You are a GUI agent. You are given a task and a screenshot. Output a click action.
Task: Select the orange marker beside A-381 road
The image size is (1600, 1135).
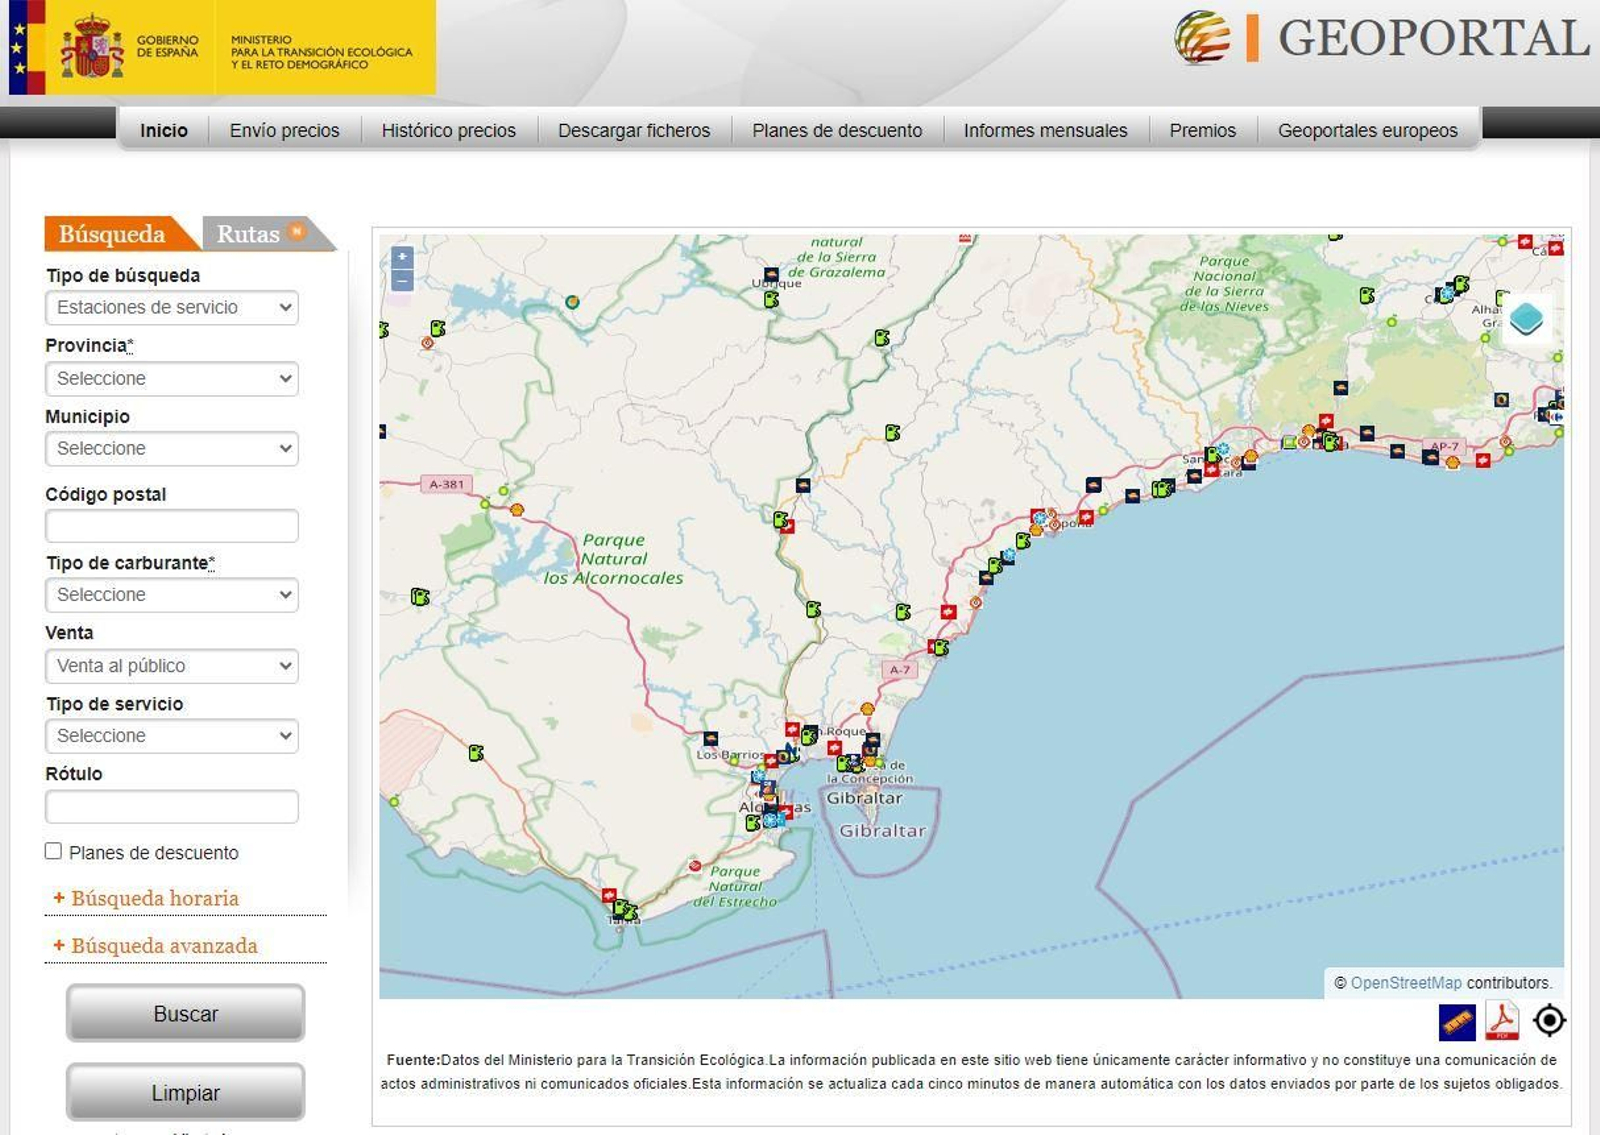(517, 510)
